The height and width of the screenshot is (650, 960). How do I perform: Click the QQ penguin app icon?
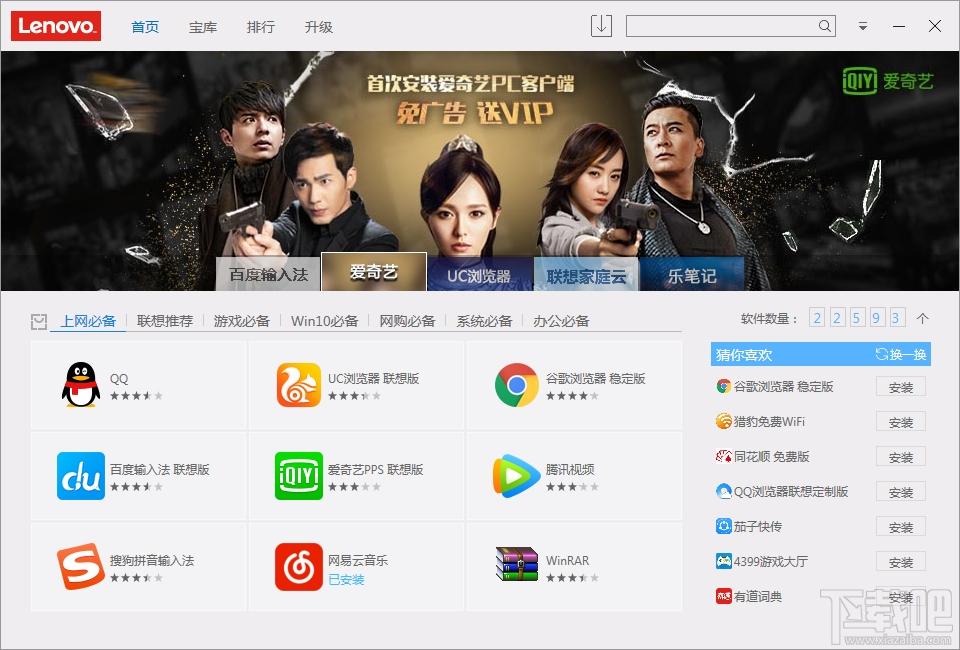[x=81, y=385]
